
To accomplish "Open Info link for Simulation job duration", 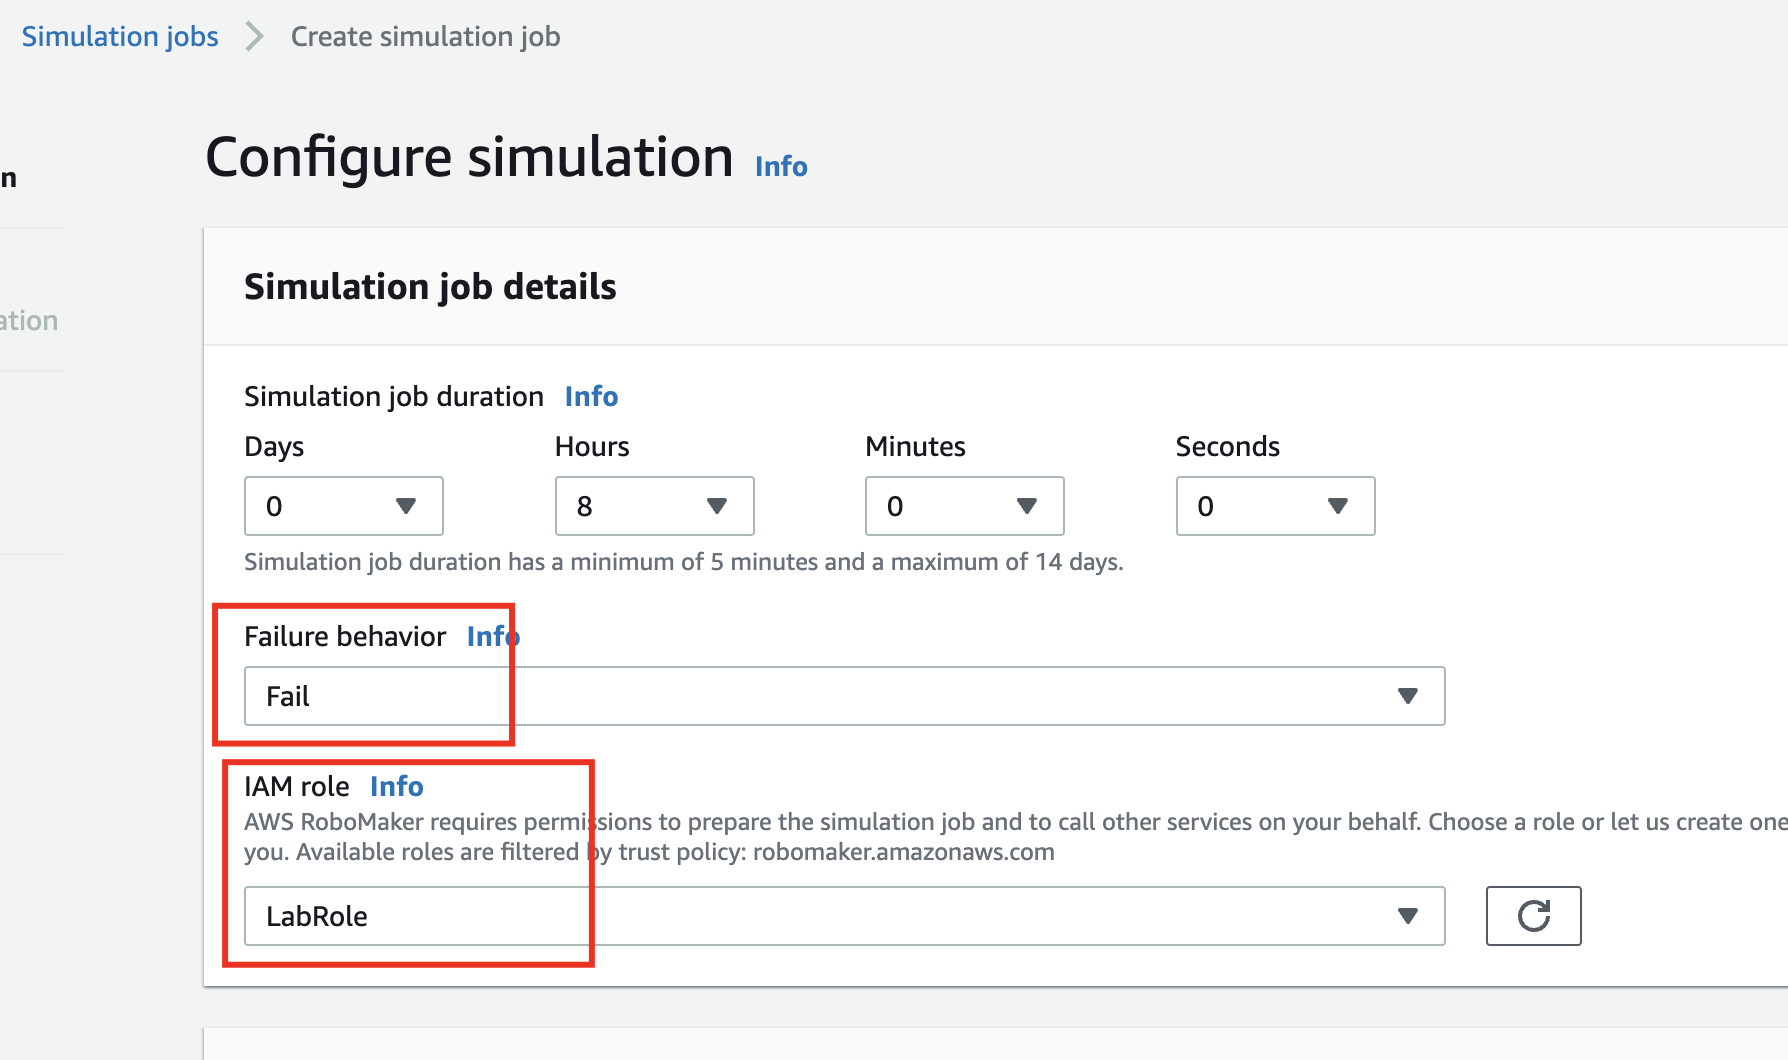I will 591,397.
